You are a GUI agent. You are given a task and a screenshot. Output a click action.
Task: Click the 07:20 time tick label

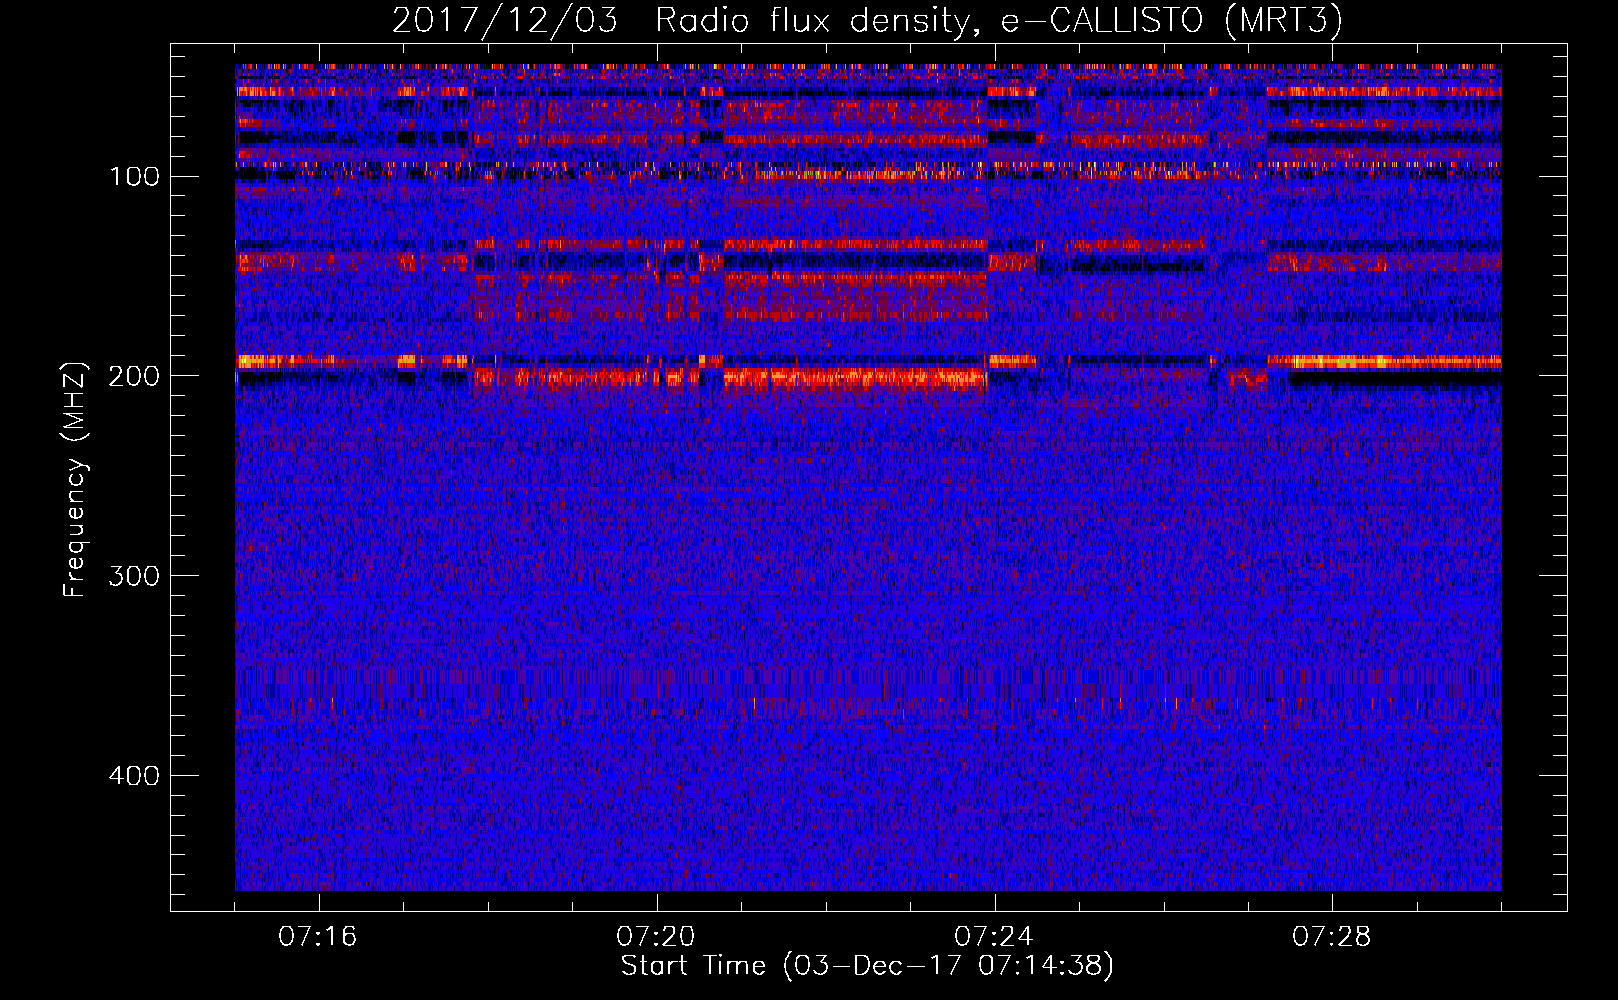(656, 937)
